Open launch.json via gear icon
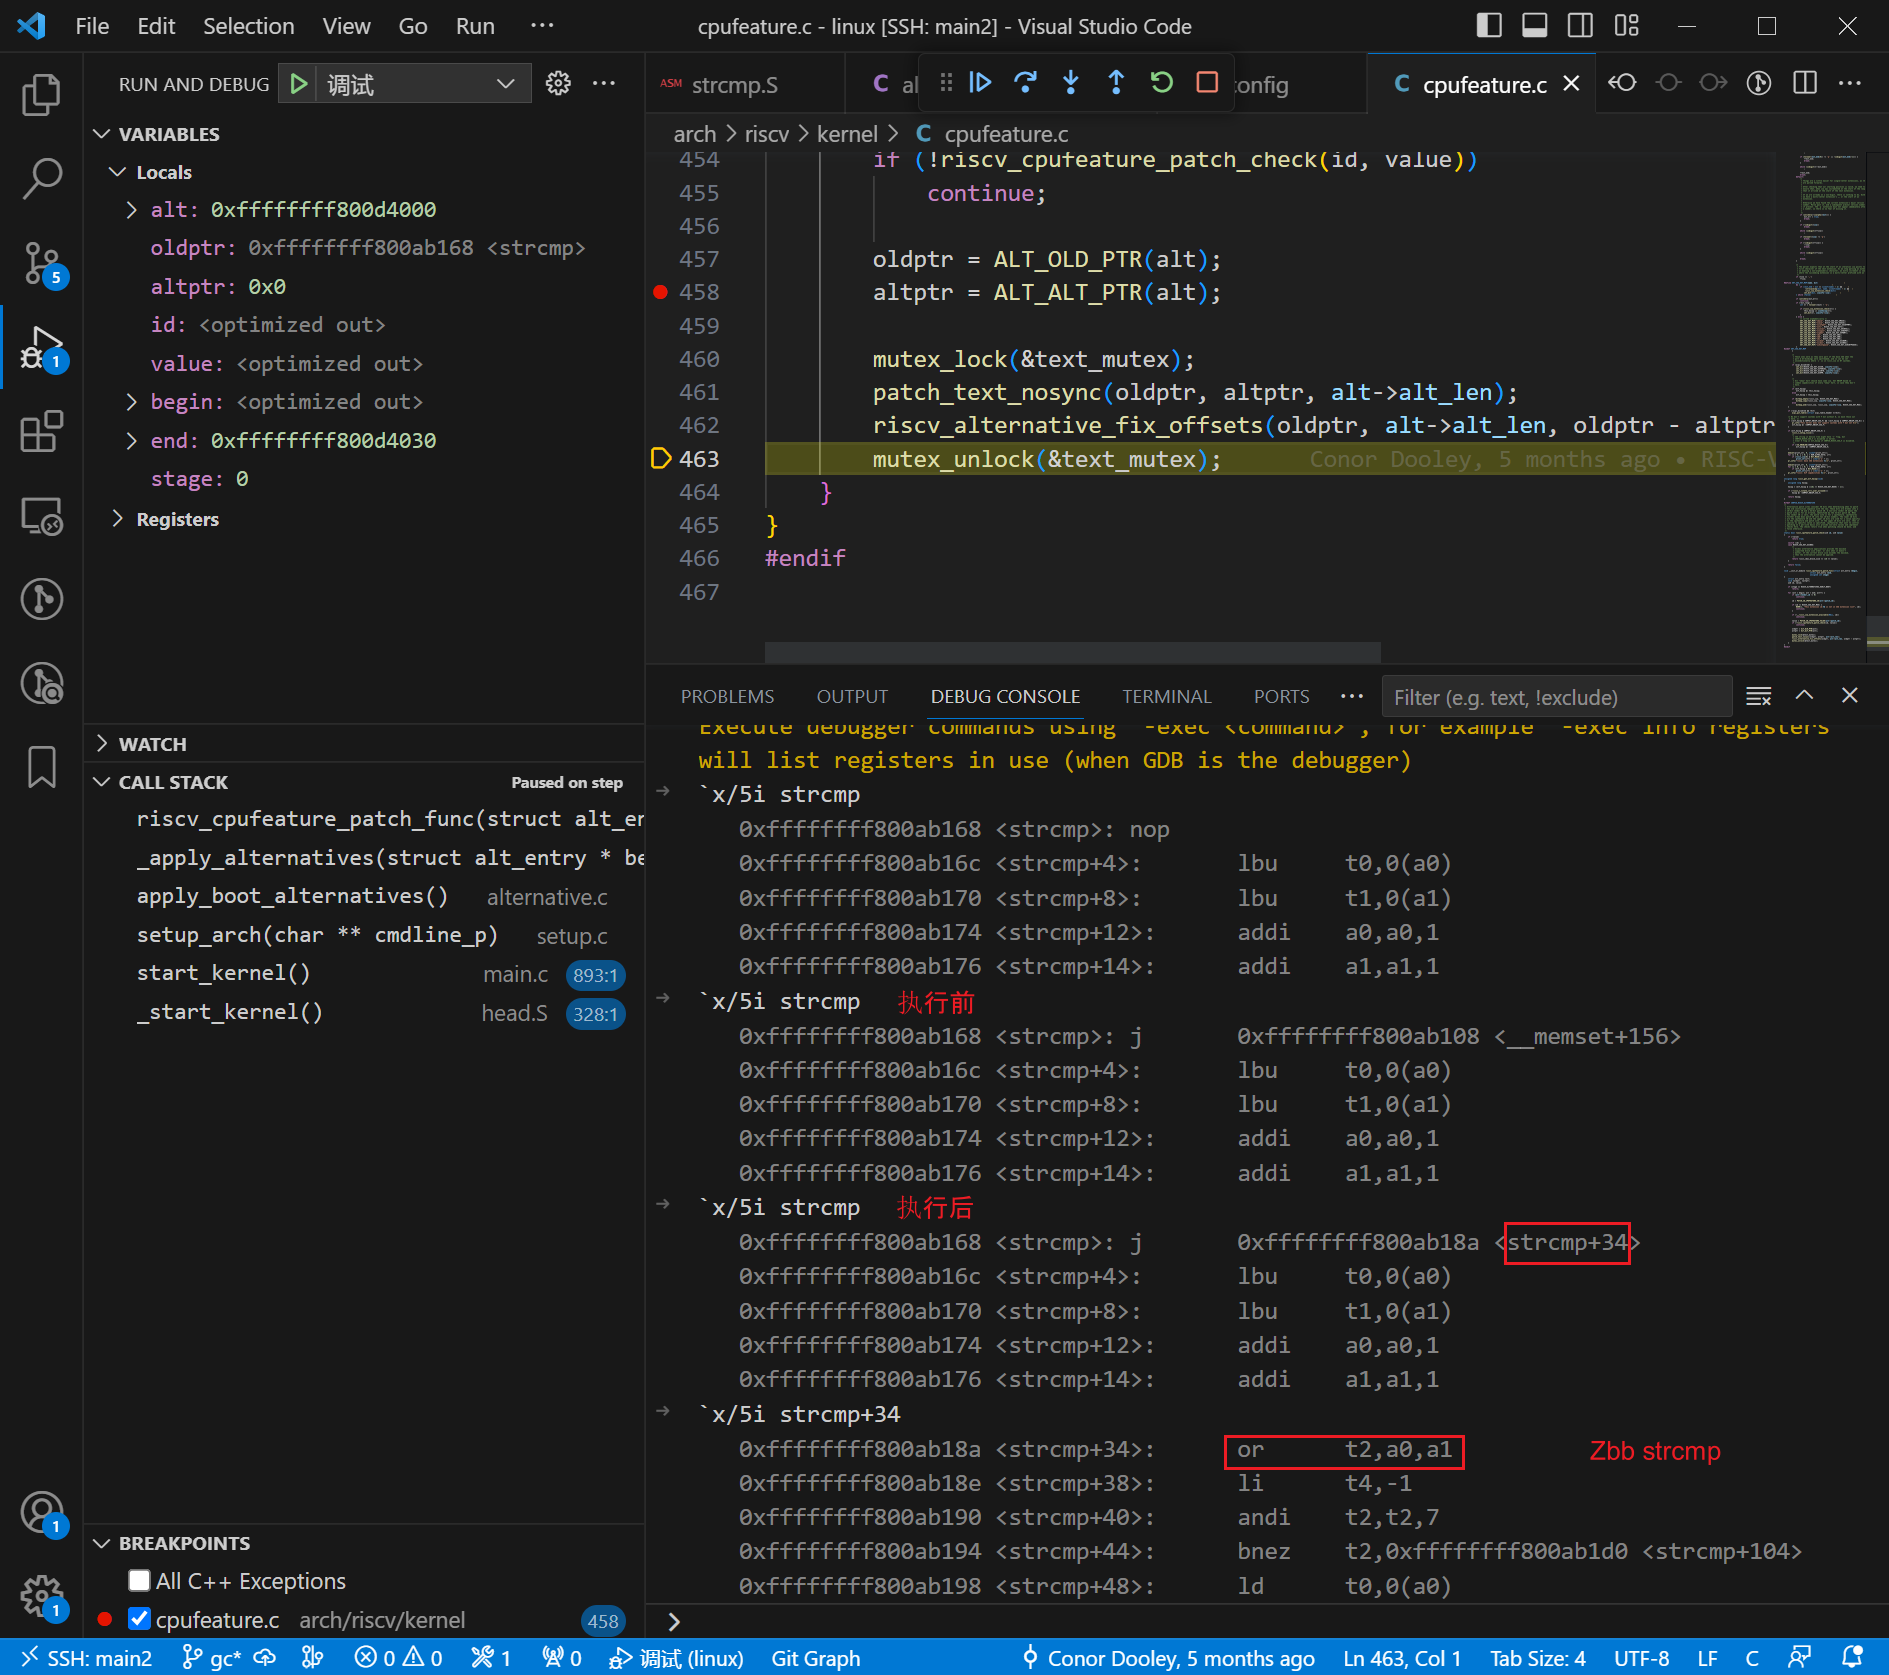 point(558,84)
